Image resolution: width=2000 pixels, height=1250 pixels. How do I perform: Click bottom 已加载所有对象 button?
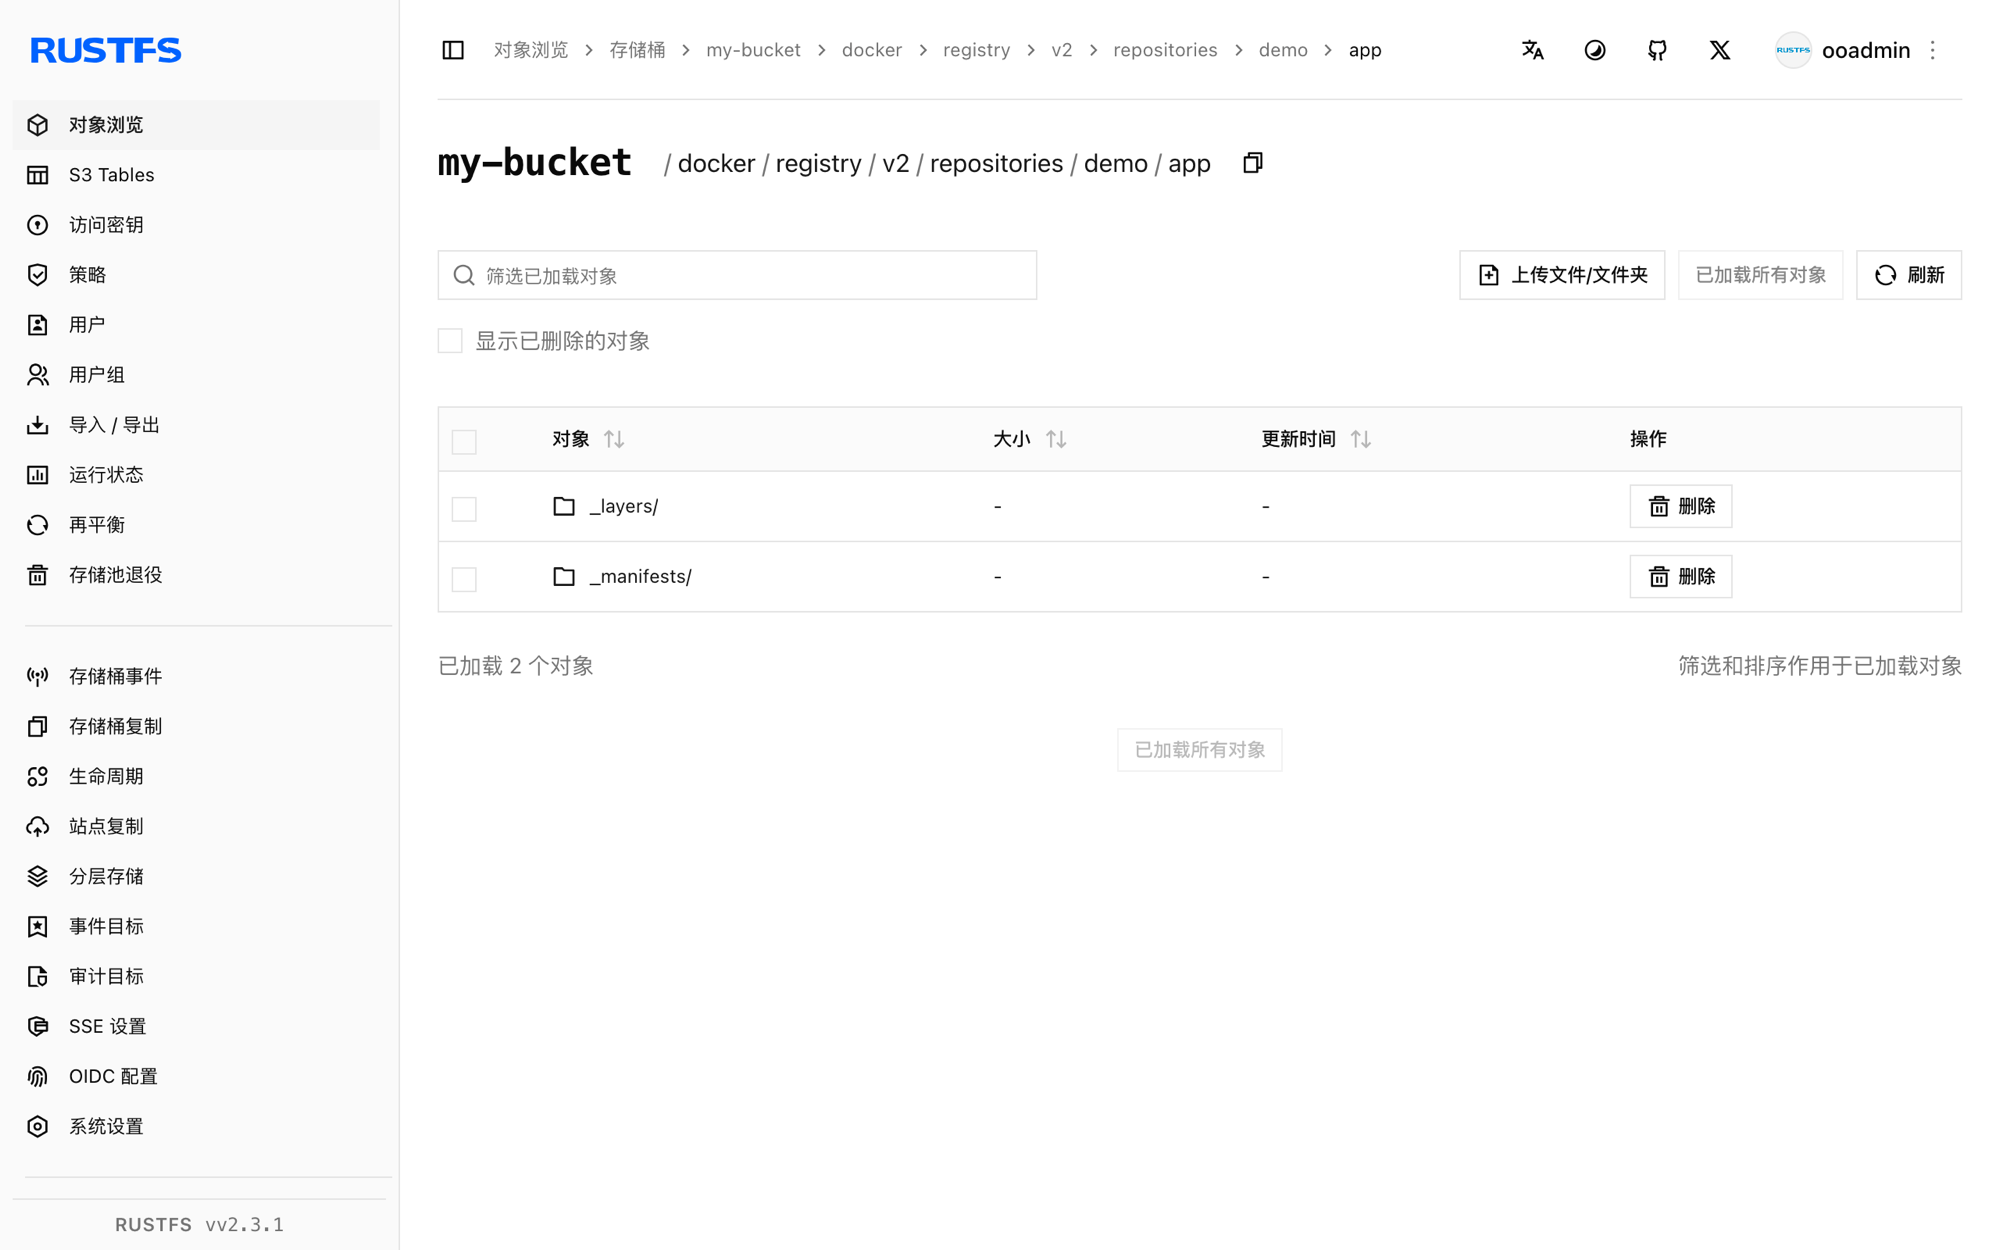pyautogui.click(x=1200, y=750)
